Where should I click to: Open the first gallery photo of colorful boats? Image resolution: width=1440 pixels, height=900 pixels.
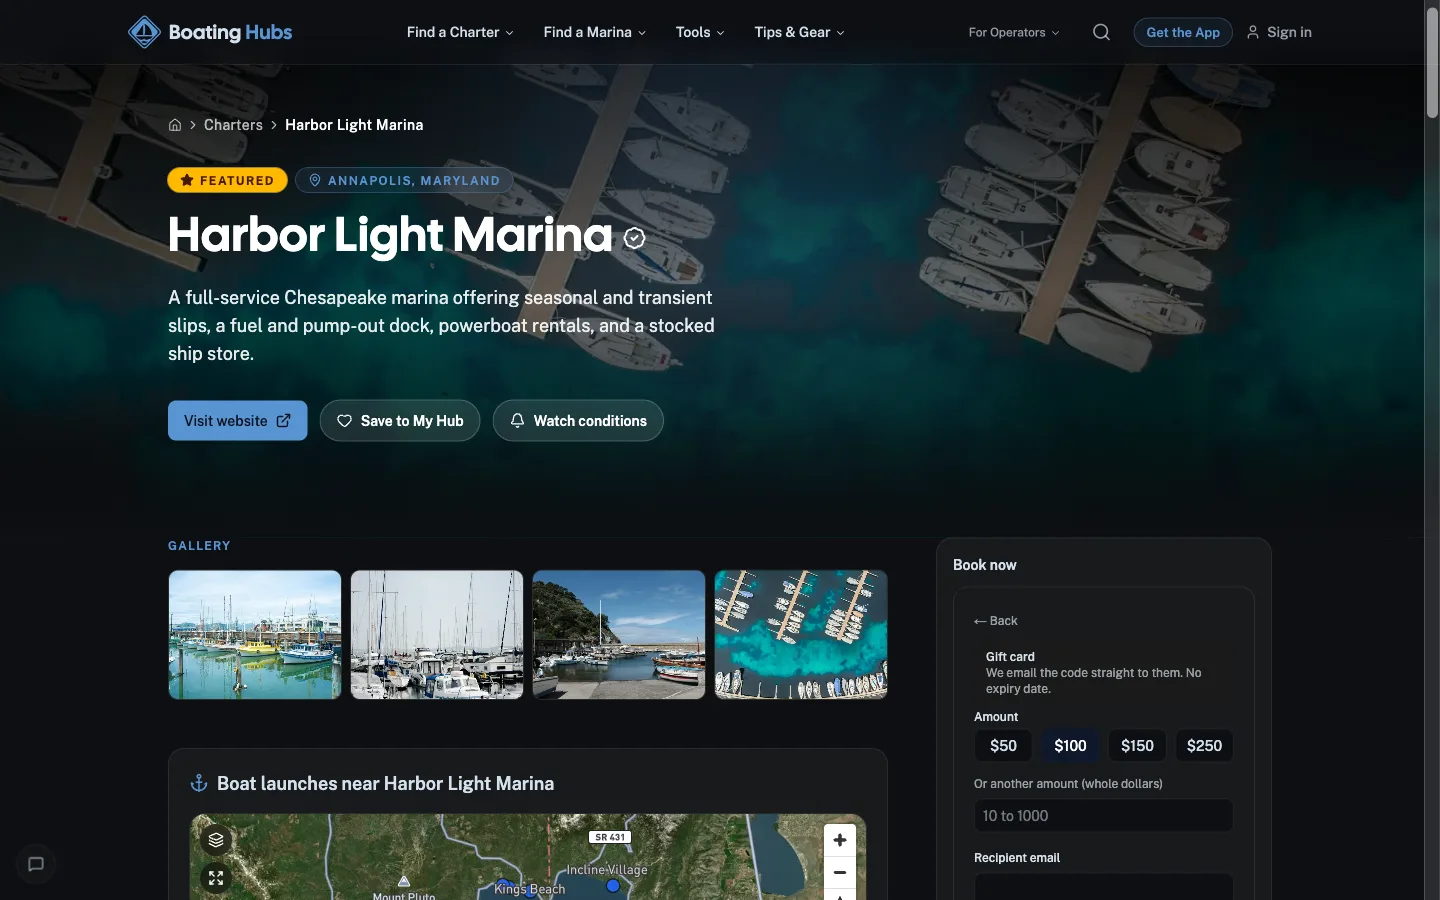255,635
